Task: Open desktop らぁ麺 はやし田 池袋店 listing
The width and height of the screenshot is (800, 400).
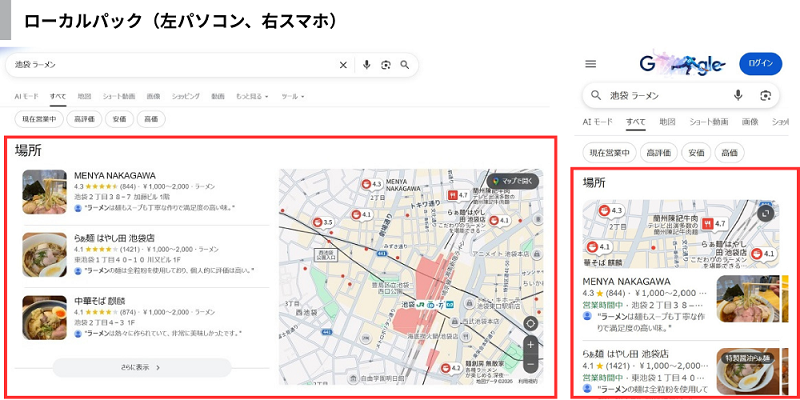Action: pos(114,238)
